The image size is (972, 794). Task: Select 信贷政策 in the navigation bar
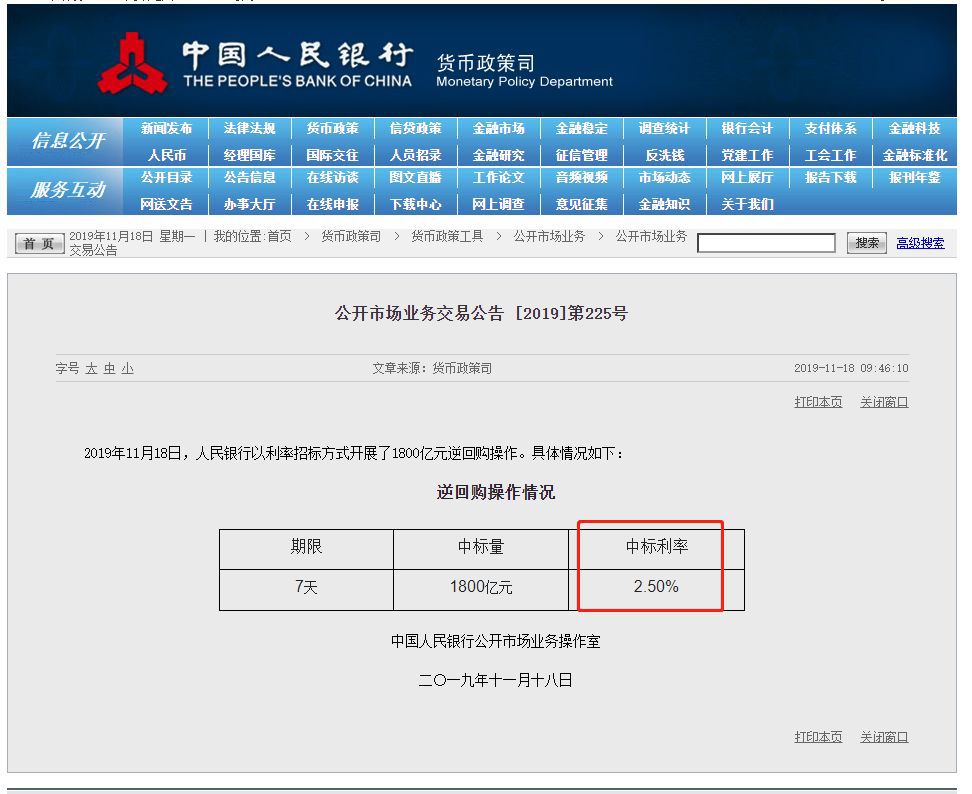pyautogui.click(x=415, y=129)
